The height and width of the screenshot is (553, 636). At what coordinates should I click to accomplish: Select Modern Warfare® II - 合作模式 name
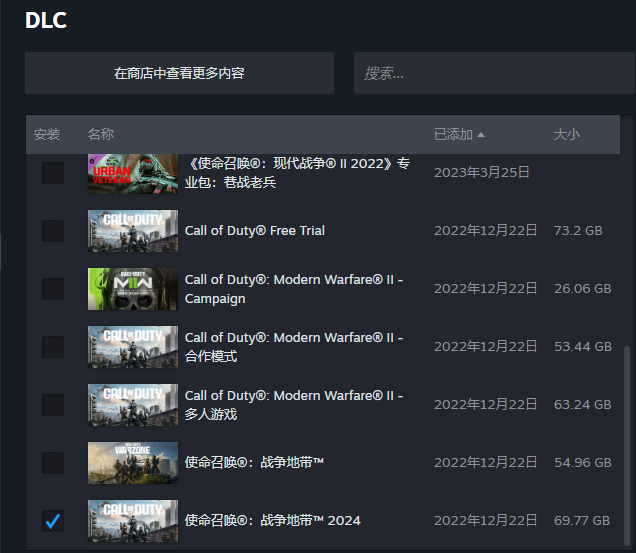[x=294, y=347]
